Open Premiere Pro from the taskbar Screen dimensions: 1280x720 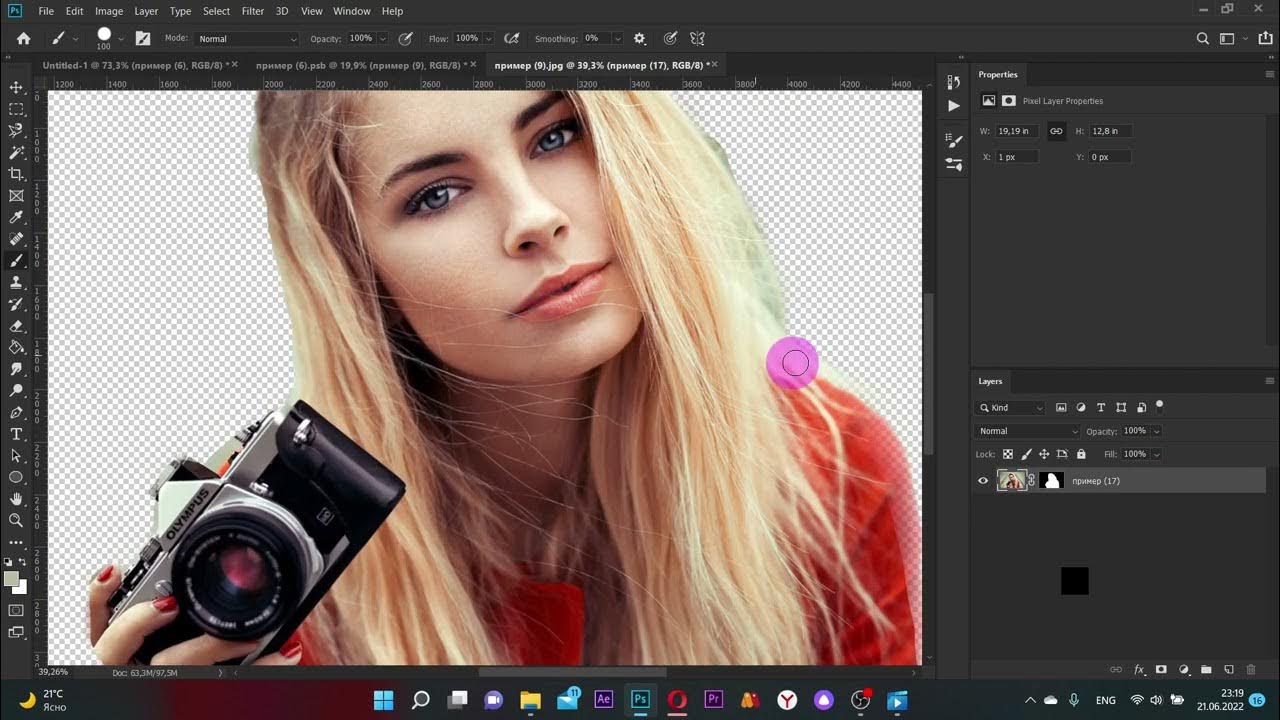(x=714, y=700)
